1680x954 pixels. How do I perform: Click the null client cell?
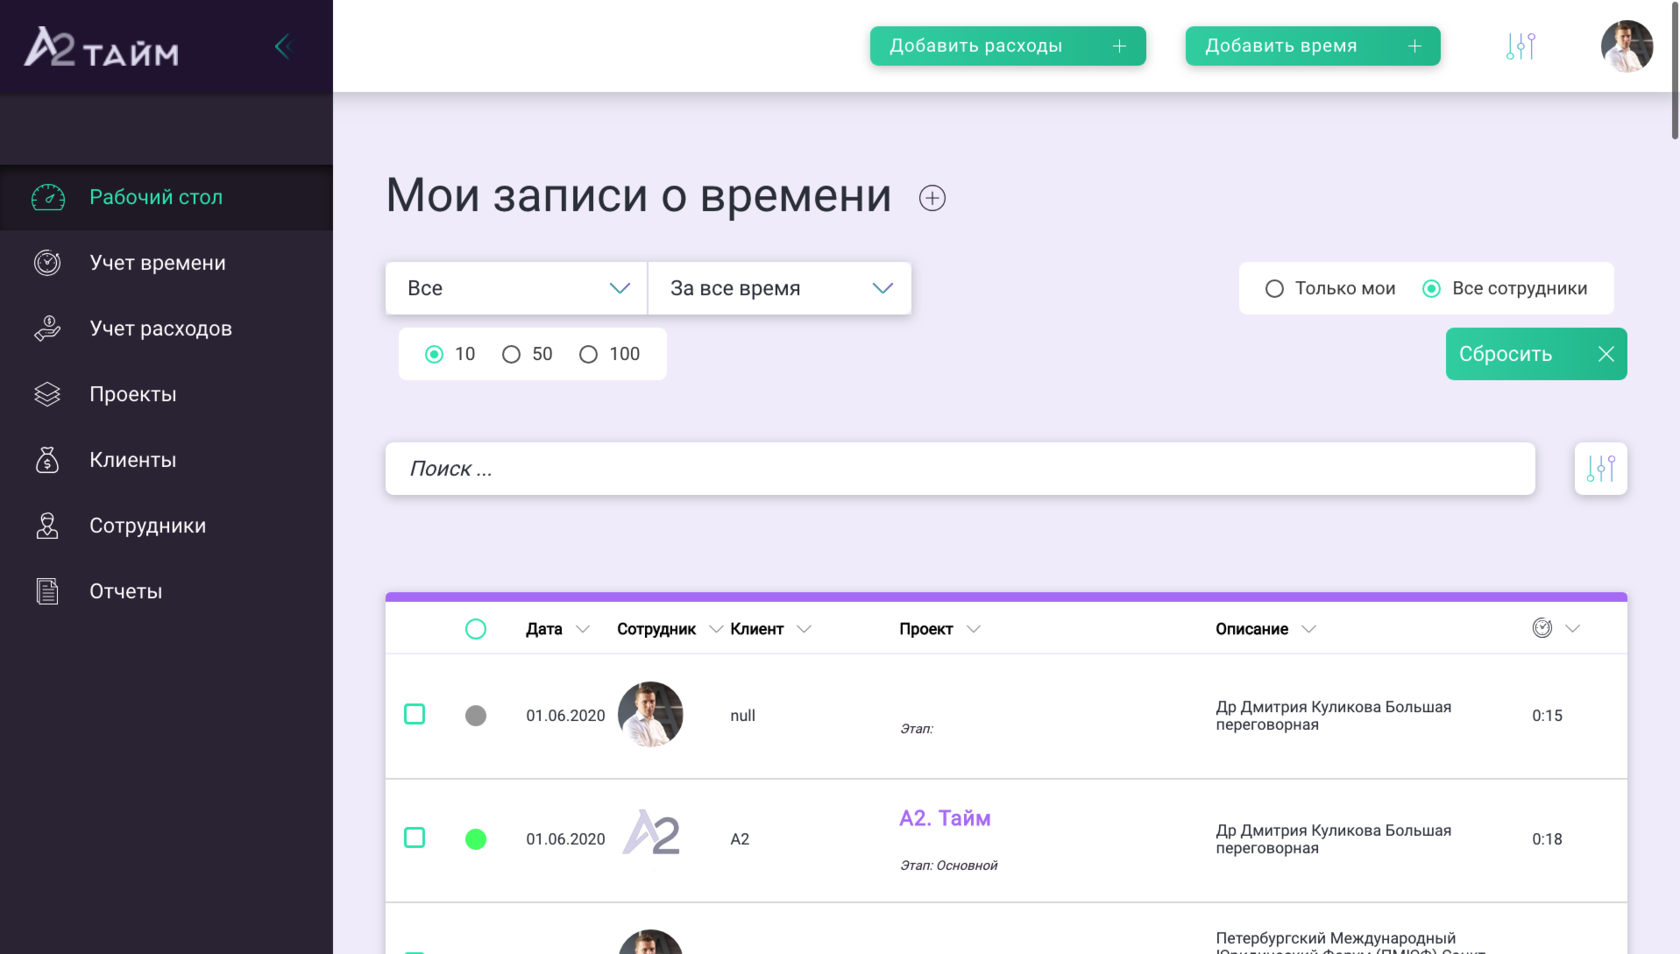(743, 716)
